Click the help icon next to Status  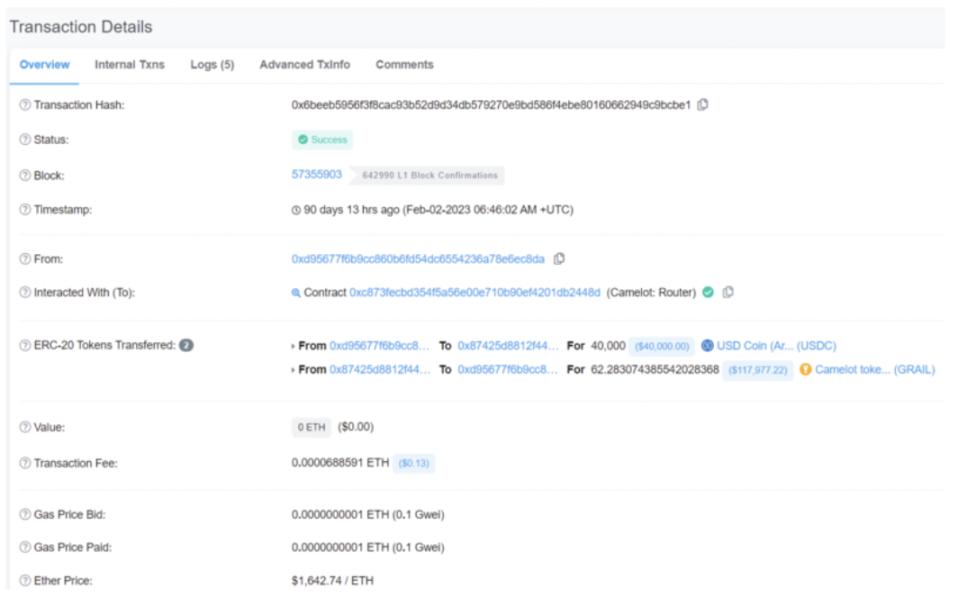click(25, 140)
